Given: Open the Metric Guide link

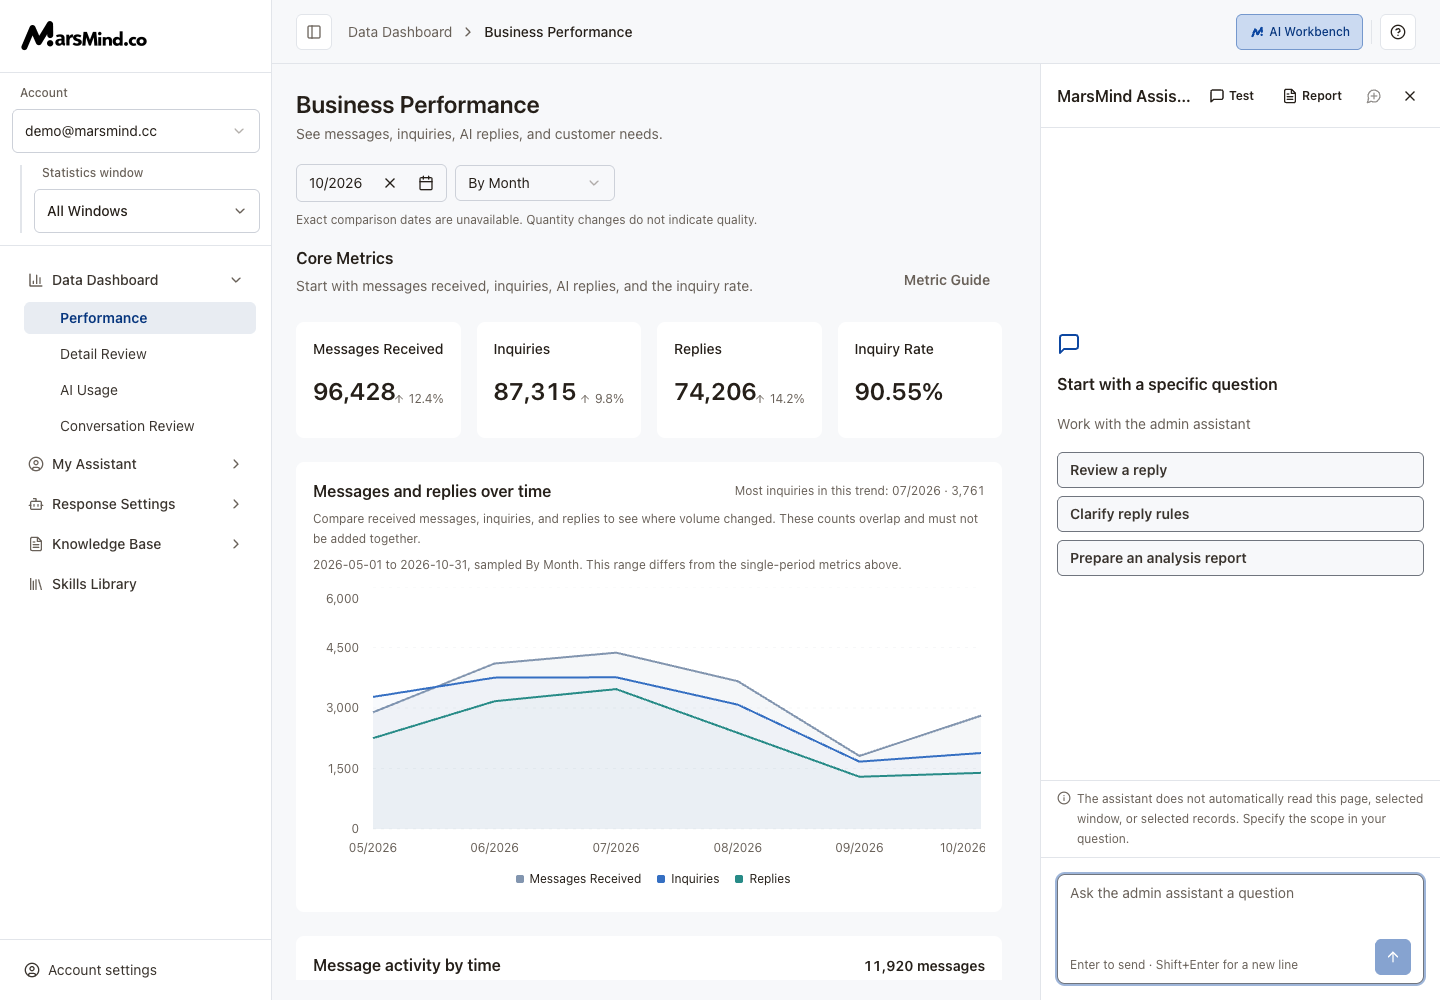Looking at the screenshot, I should 947,280.
